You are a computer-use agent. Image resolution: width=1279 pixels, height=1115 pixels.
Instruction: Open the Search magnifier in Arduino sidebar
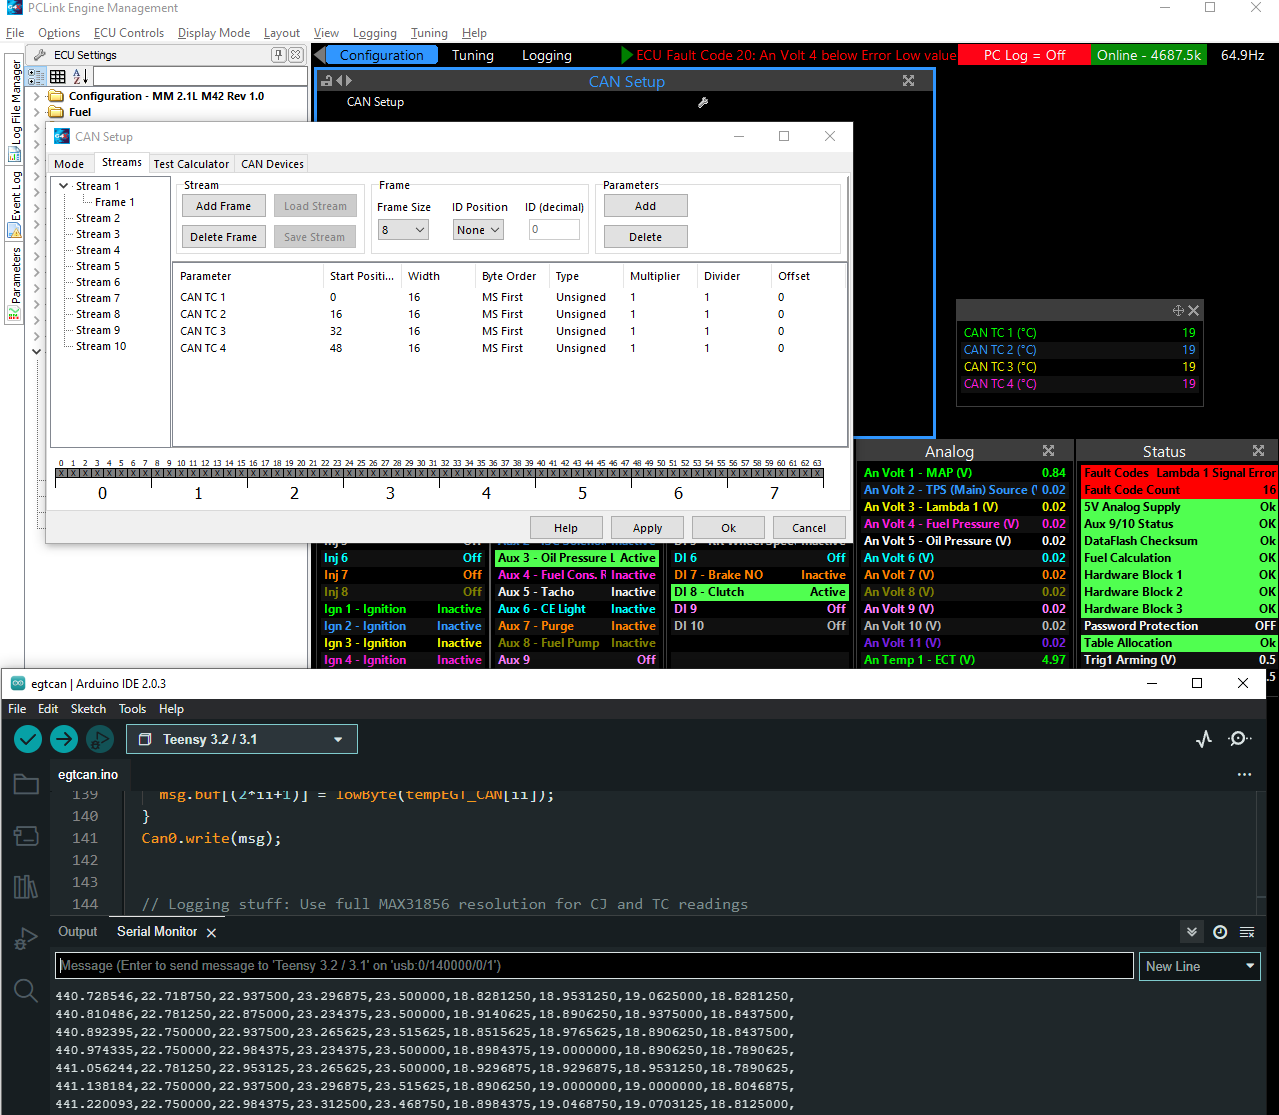[x=26, y=991]
